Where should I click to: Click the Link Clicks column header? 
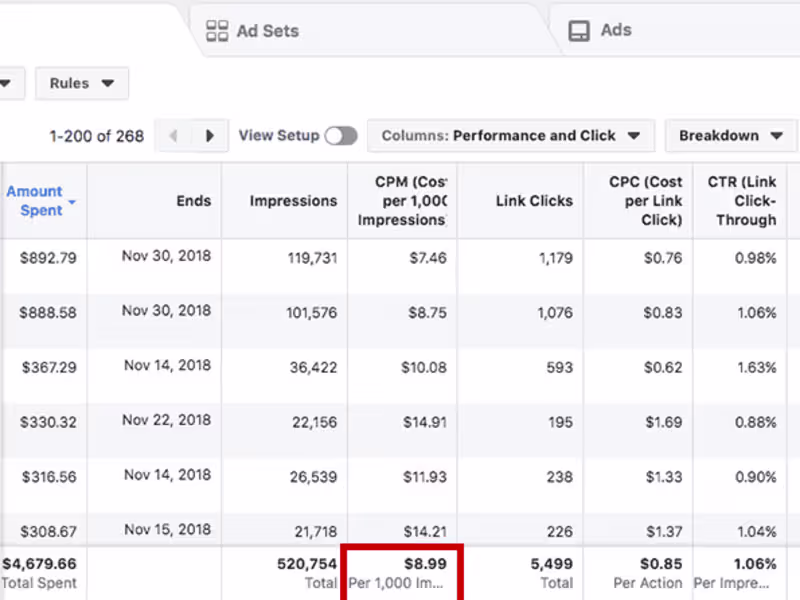tap(534, 201)
